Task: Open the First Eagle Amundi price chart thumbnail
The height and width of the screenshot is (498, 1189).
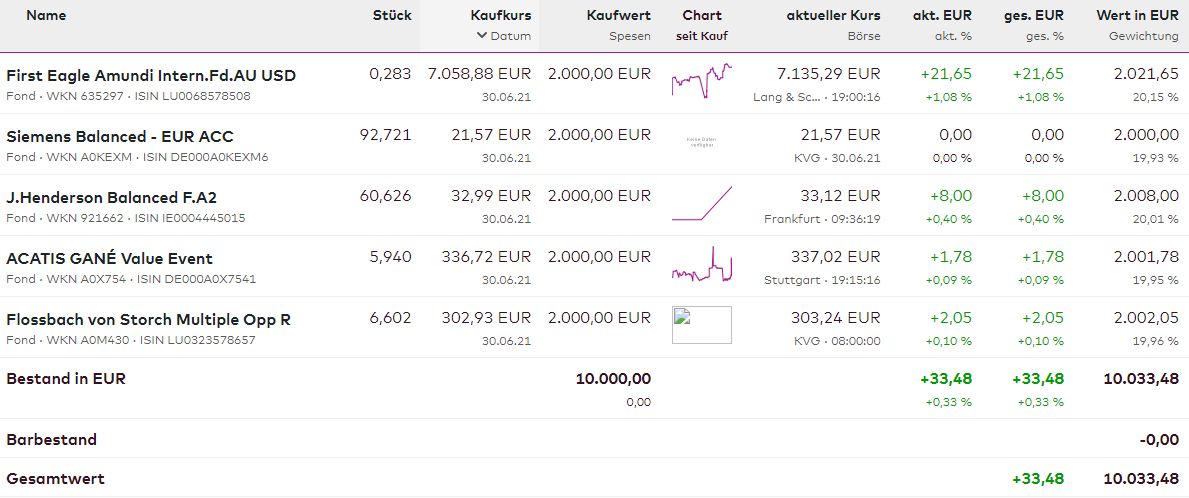Action: coord(701,80)
